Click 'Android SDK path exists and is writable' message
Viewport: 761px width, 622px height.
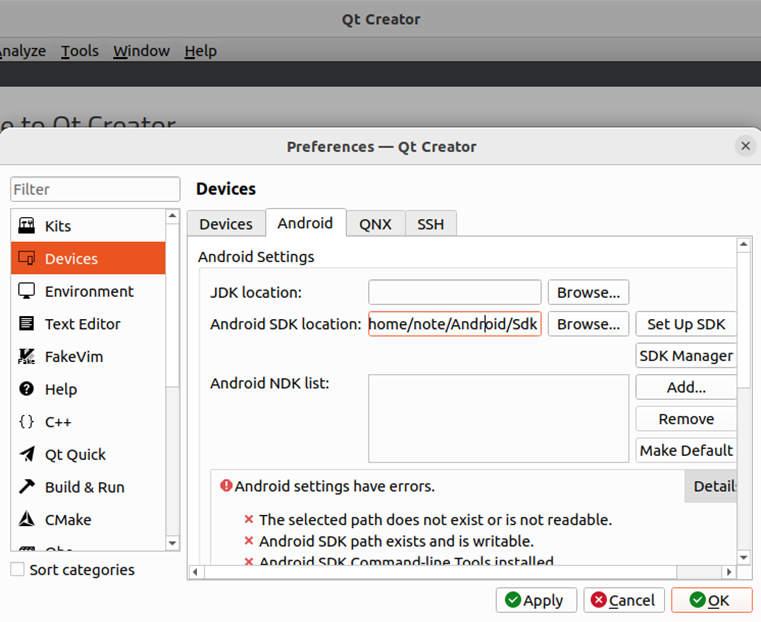click(396, 541)
